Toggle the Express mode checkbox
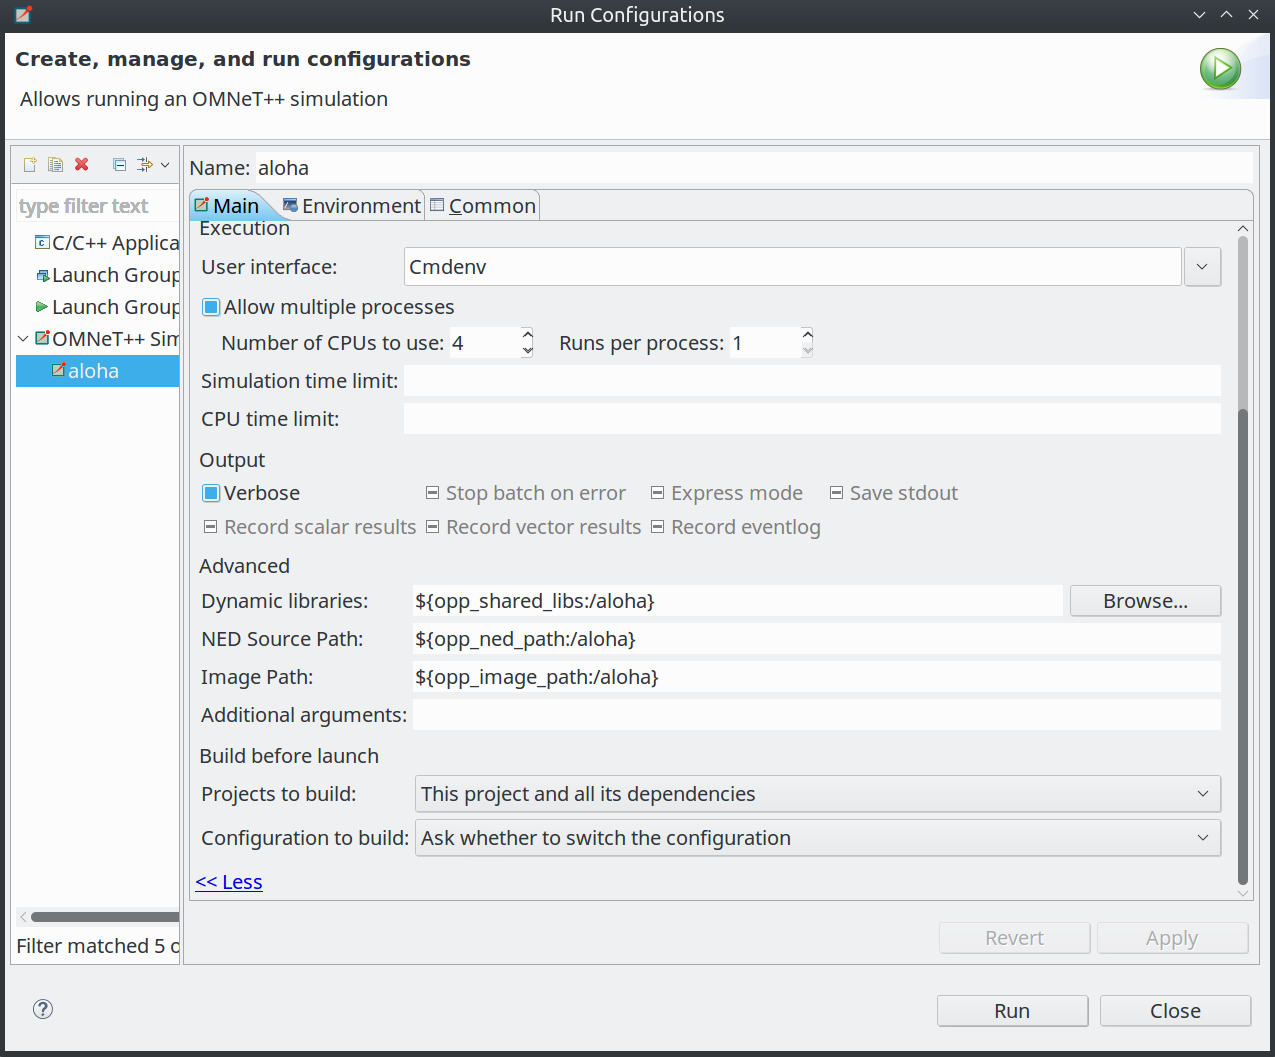 (658, 493)
